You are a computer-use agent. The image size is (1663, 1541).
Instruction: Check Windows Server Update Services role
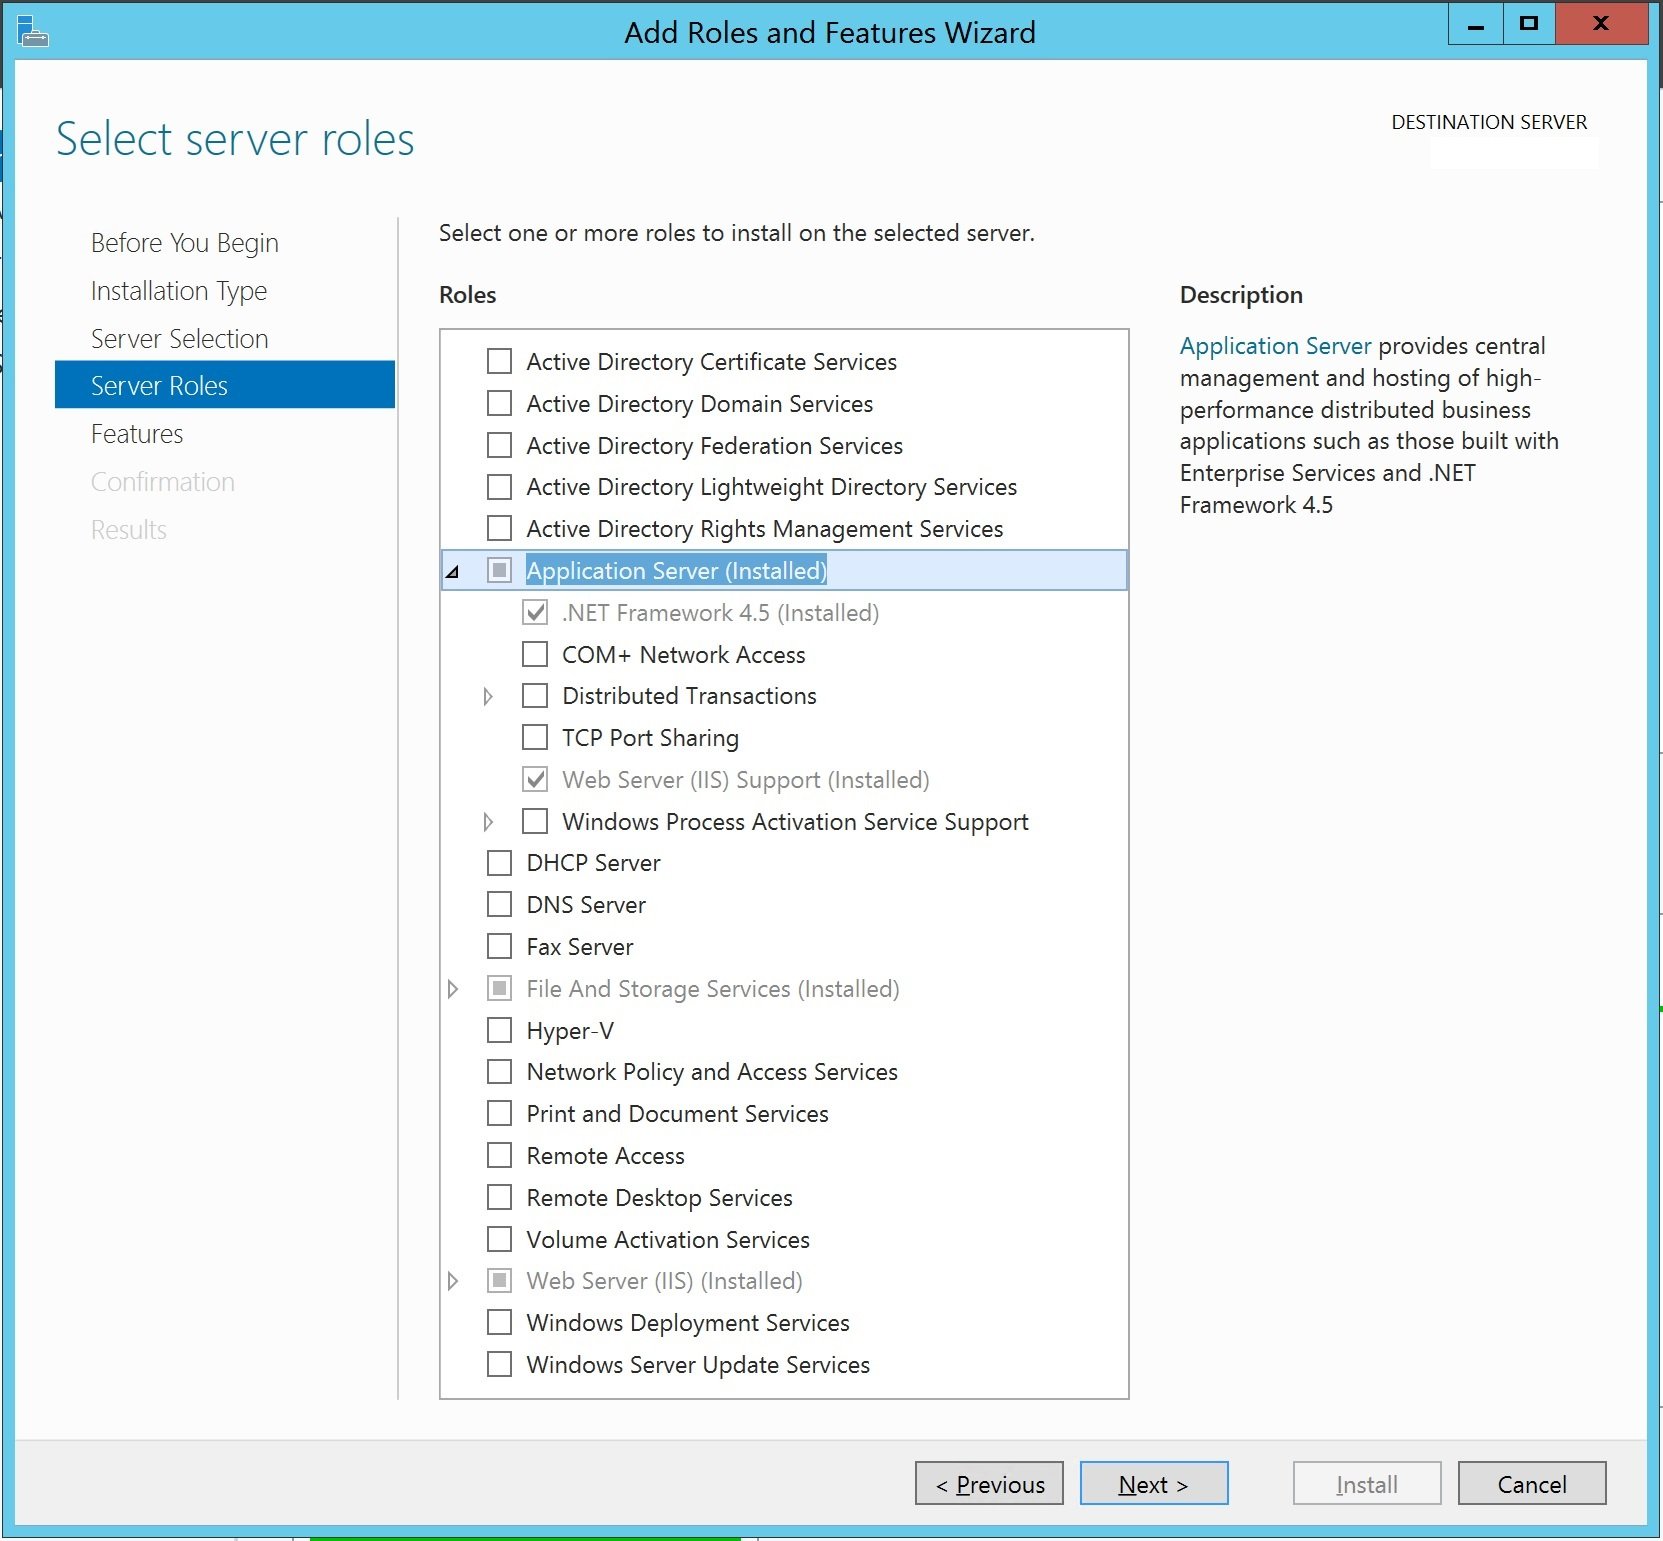pyautogui.click(x=499, y=1364)
